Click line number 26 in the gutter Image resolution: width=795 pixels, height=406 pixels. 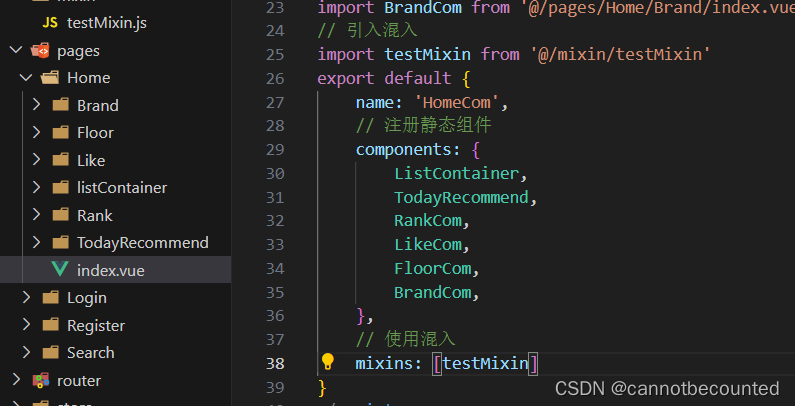point(275,79)
